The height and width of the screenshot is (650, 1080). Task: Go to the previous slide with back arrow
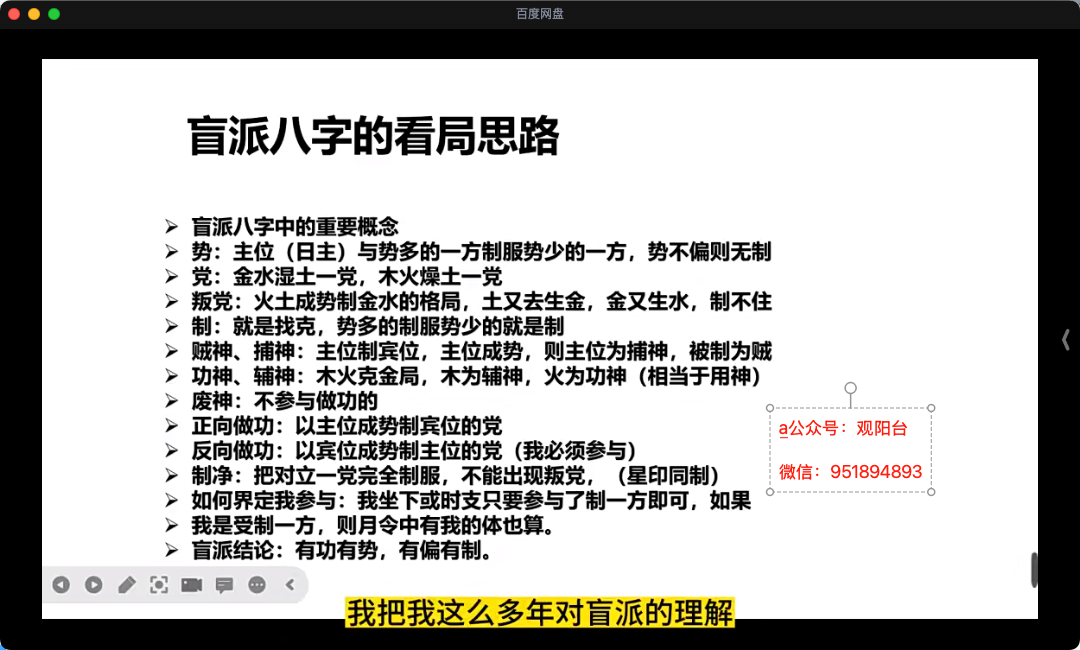tap(61, 585)
